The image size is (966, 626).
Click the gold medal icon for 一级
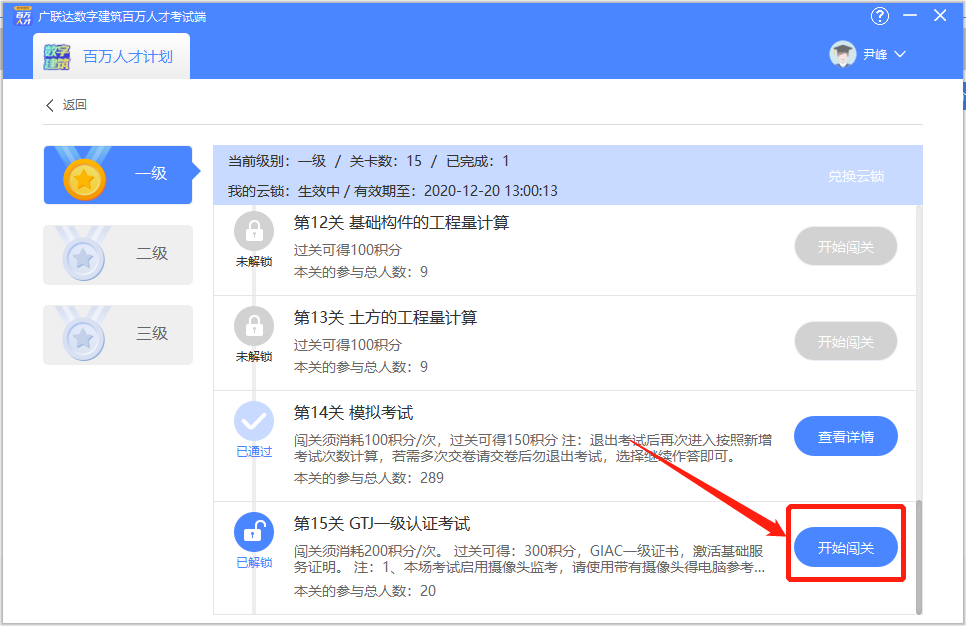84,178
